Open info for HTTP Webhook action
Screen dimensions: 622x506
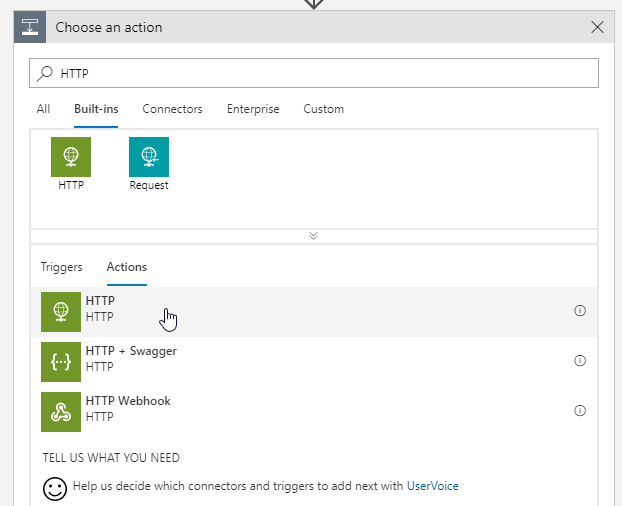580,410
